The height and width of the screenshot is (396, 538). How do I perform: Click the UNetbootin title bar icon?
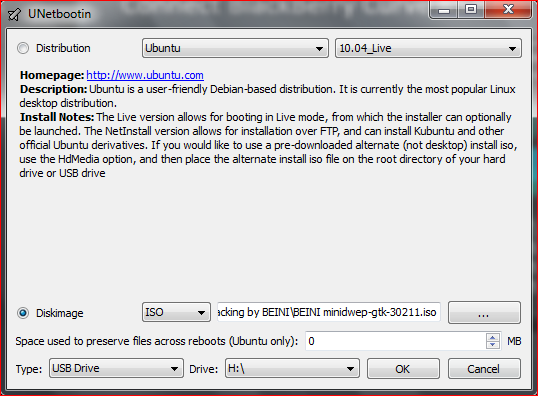[x=14, y=14]
